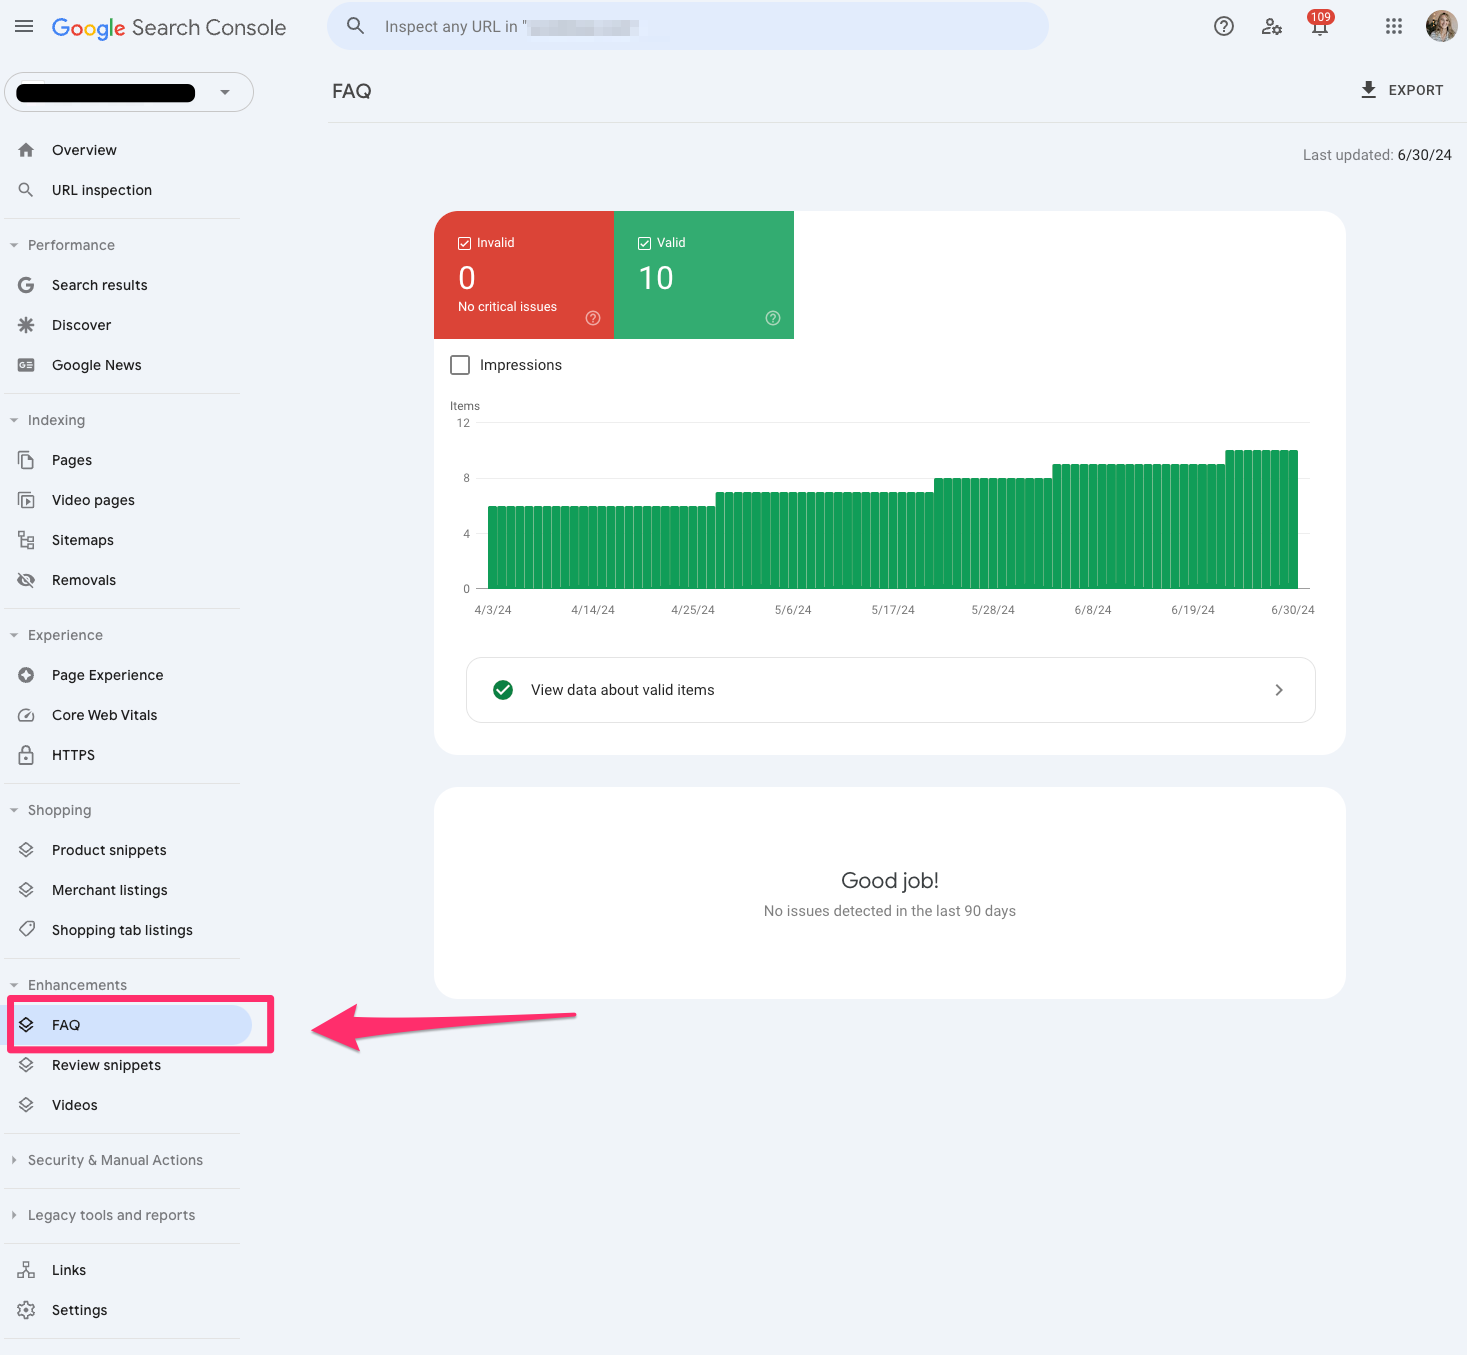Image resolution: width=1467 pixels, height=1355 pixels.
Task: Enable the Impressions checkbox
Action: (460, 365)
